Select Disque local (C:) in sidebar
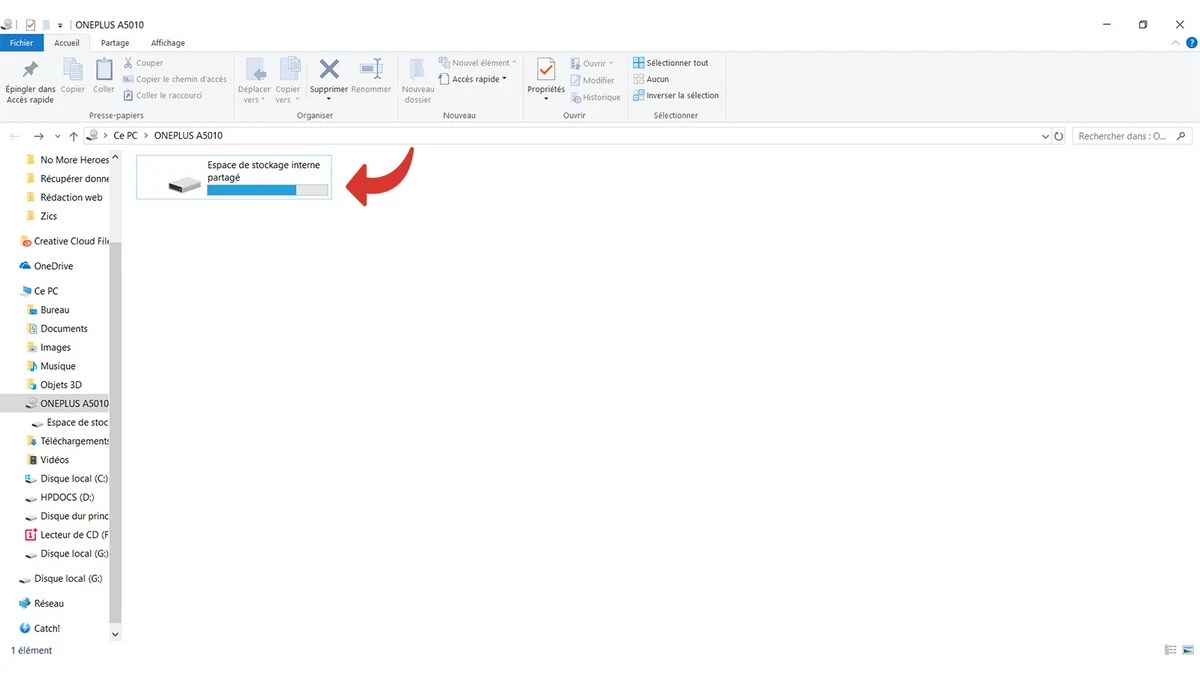This screenshot has width=1200, height=675. pos(73,479)
